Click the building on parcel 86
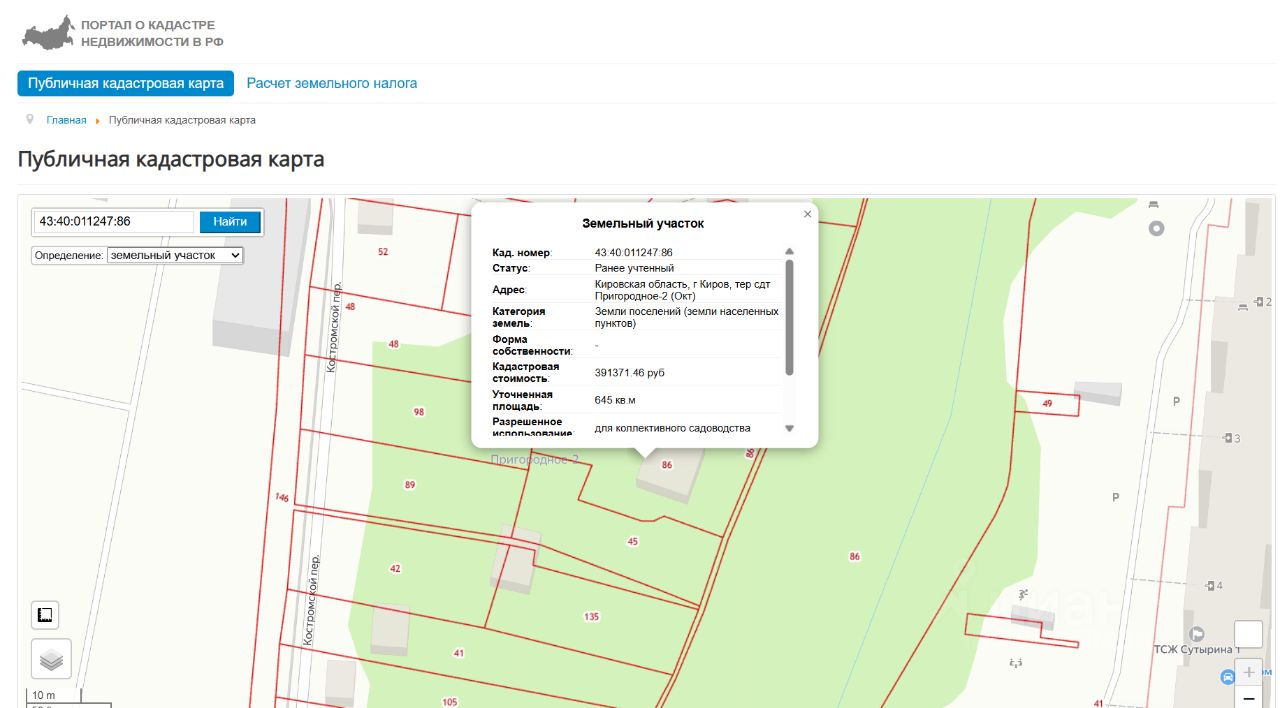 pos(670,477)
